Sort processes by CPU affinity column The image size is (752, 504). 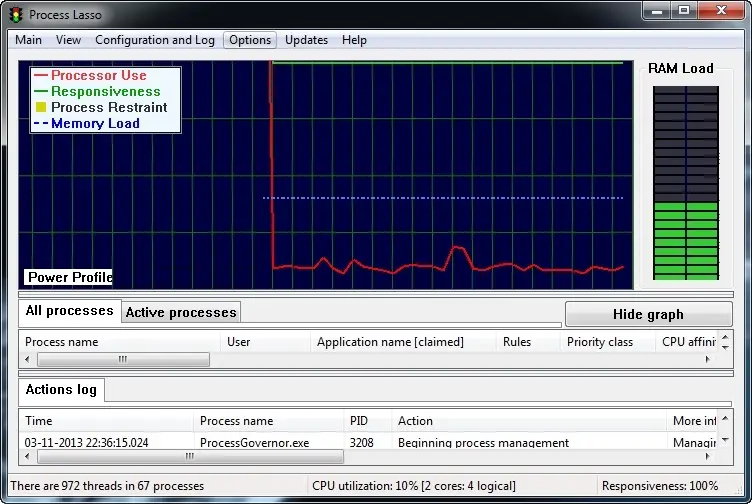(686, 342)
